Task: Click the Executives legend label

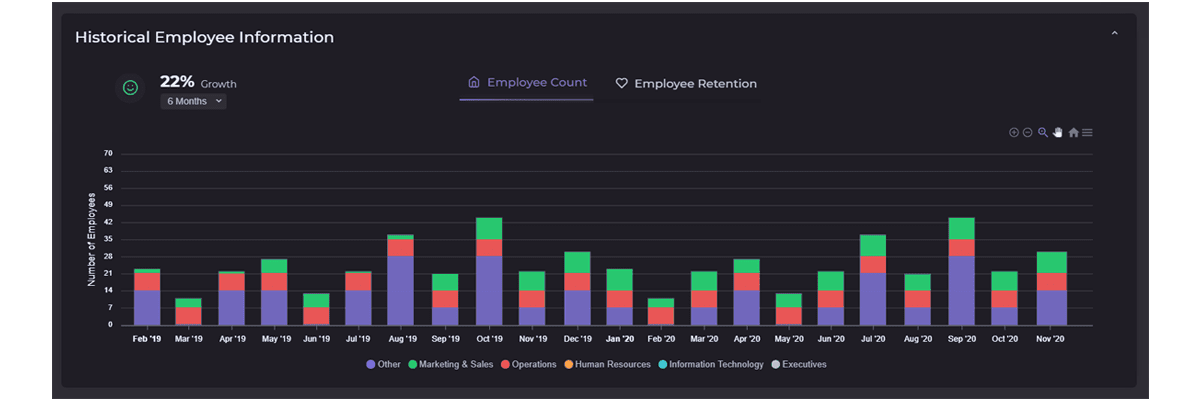Action: [801, 365]
